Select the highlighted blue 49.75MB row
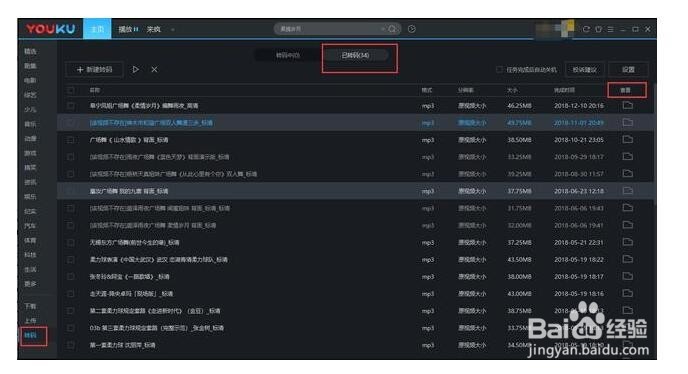Image resolution: width=688 pixels, height=374 pixels. pos(355,123)
